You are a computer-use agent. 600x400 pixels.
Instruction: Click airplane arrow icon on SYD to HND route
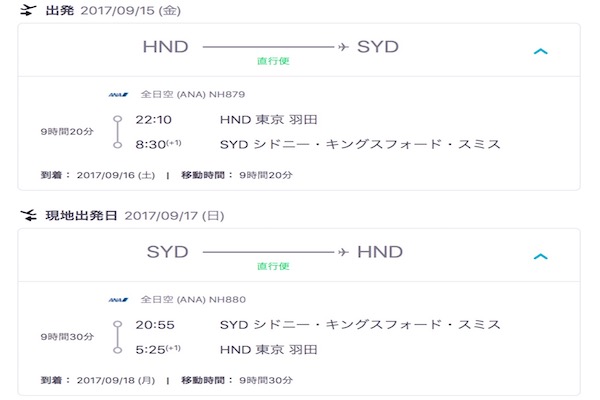click(x=343, y=252)
